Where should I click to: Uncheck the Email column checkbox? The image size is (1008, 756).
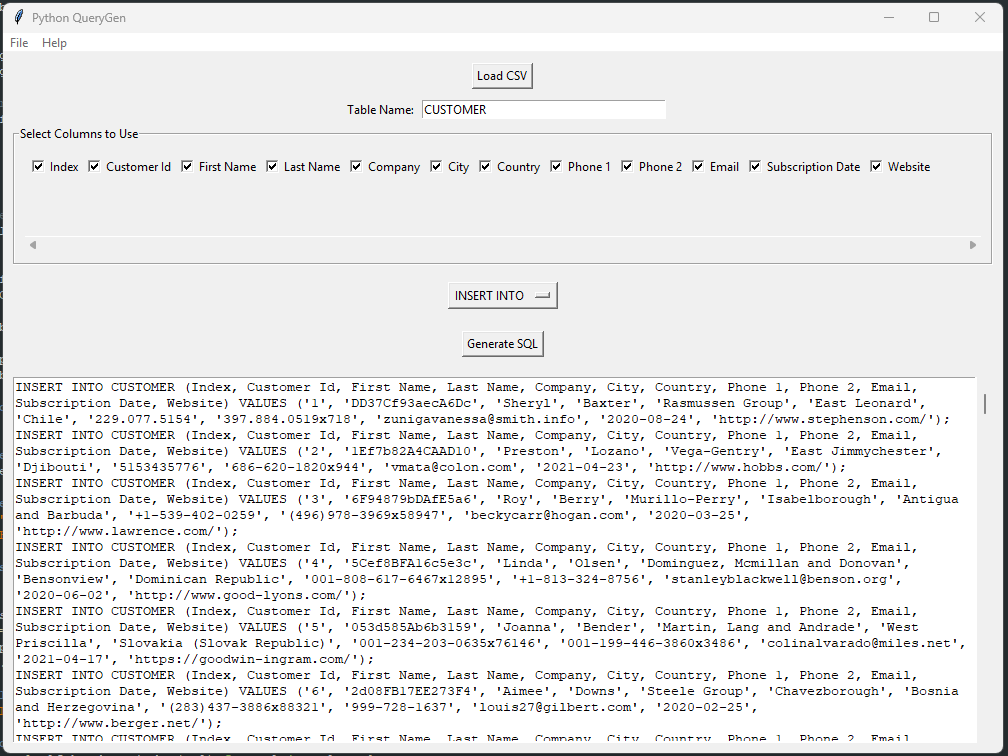point(698,166)
